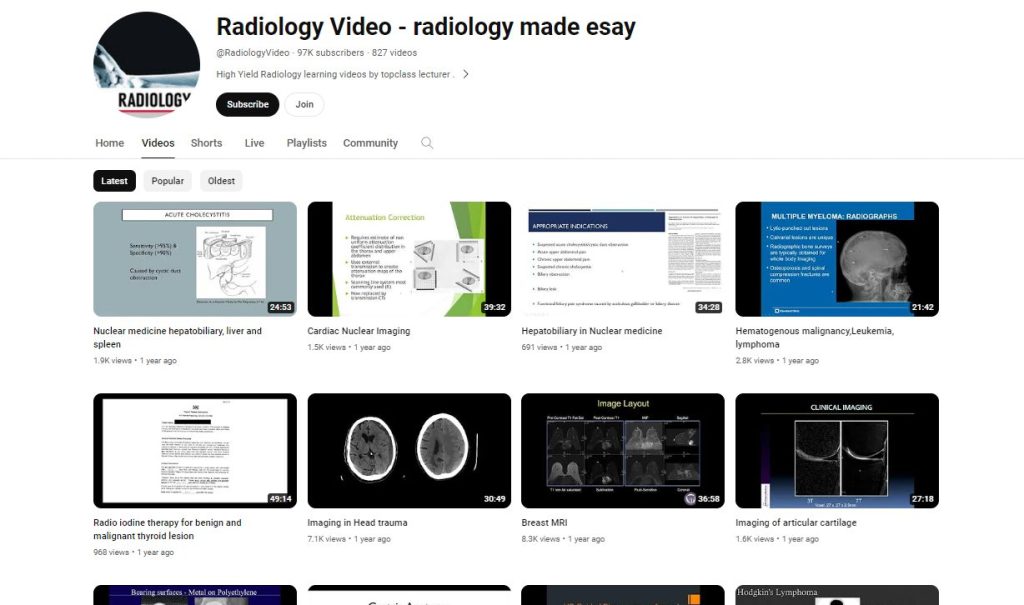This screenshot has height=605, width=1024.
Task: Click the Multiple Myeloma radiographs thumbnail
Action: click(837, 259)
